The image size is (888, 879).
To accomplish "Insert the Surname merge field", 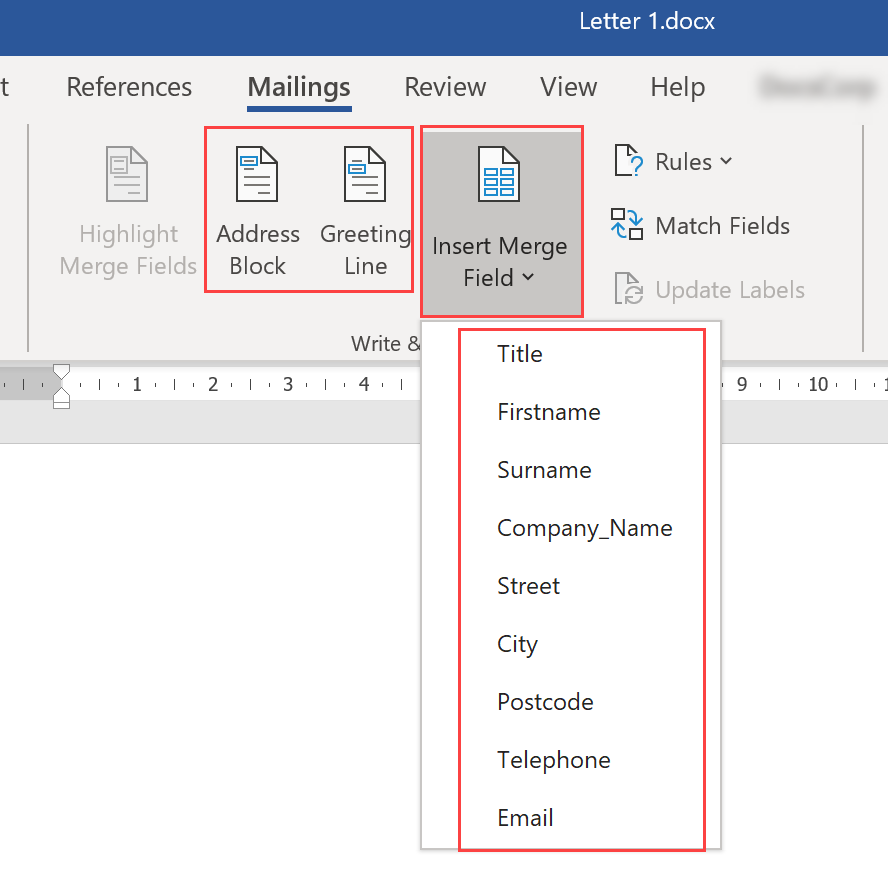I will (544, 470).
